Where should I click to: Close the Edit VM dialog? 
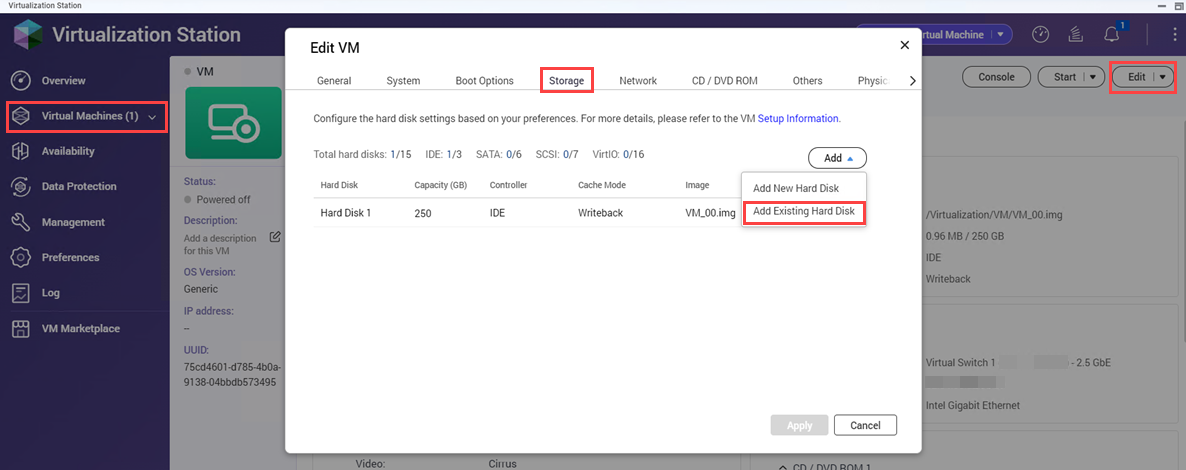(905, 45)
